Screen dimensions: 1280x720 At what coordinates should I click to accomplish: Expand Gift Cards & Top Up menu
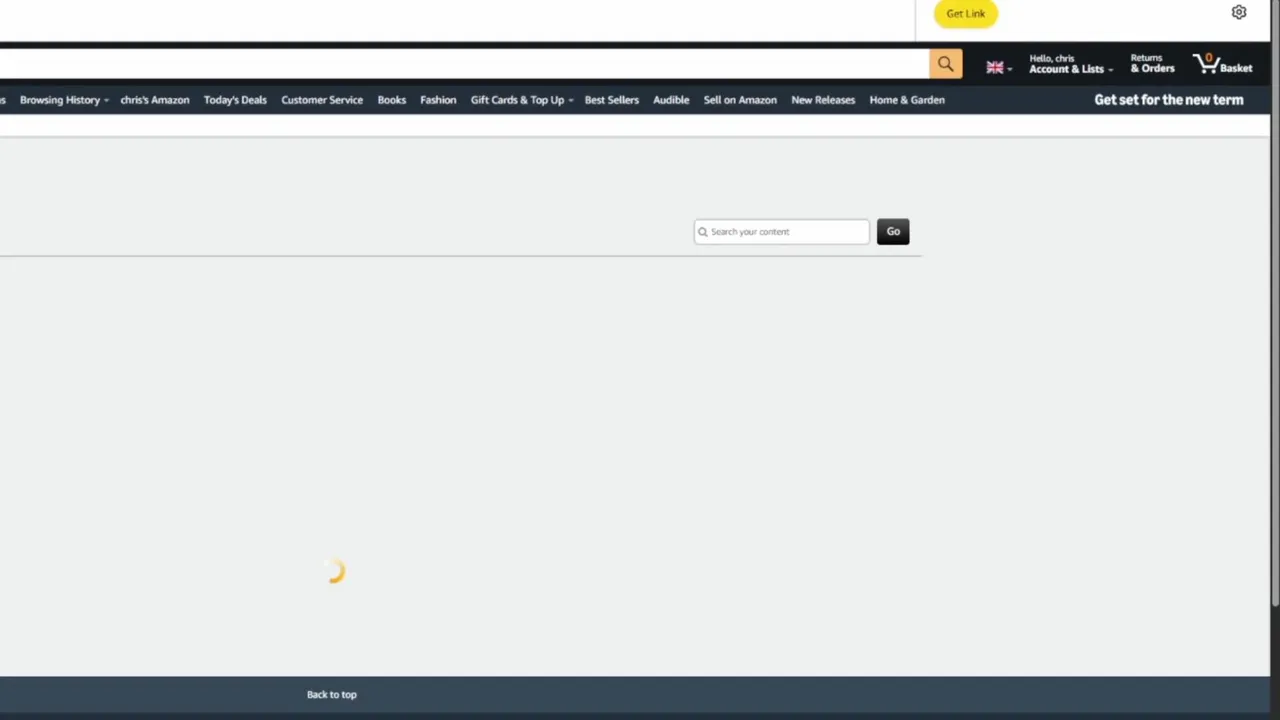tap(522, 100)
